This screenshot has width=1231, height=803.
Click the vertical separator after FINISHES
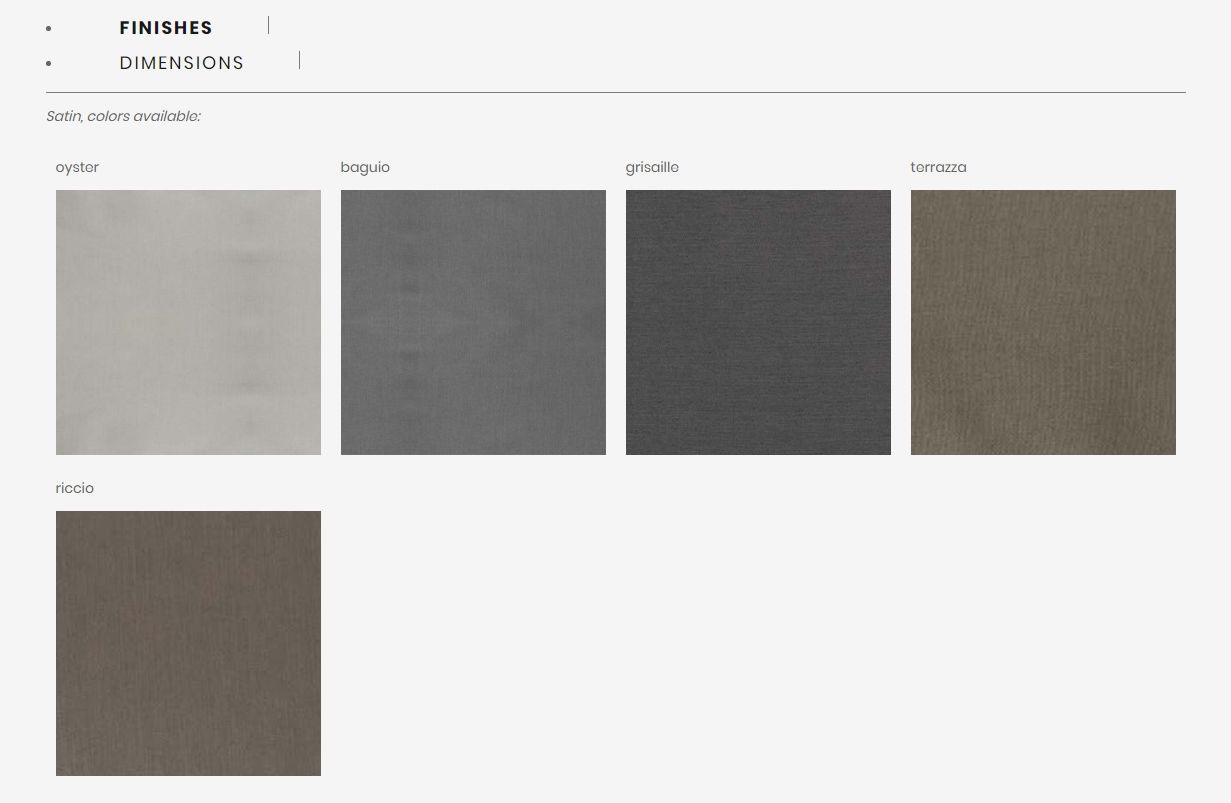click(x=268, y=25)
